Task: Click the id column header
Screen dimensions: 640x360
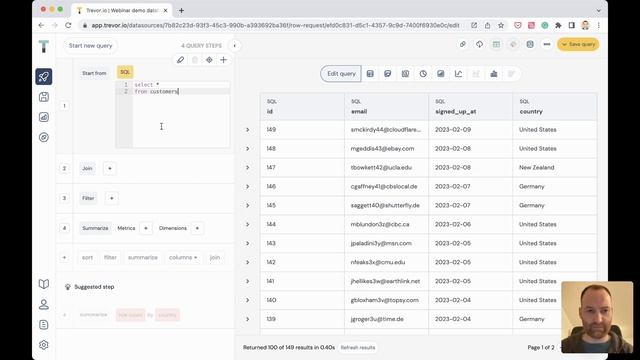Action: click(302, 107)
